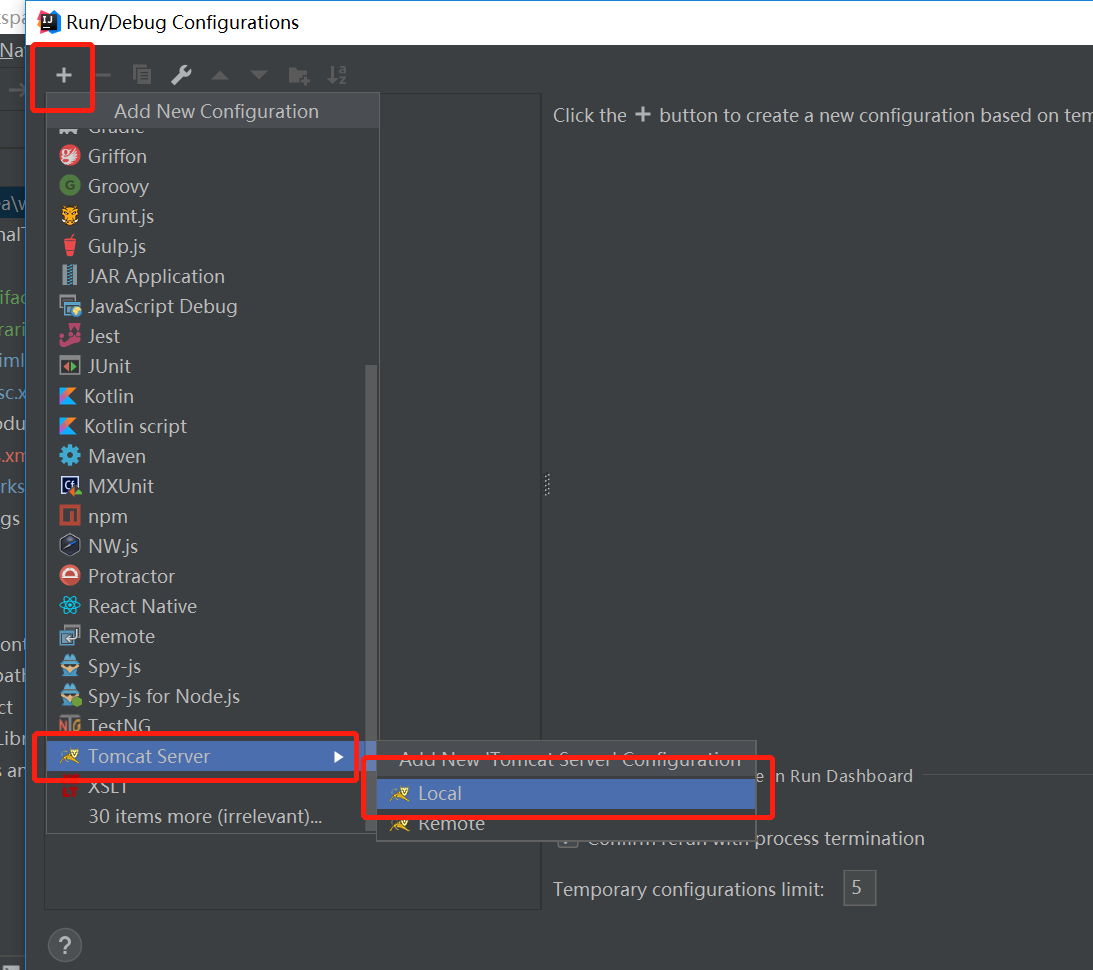1093x970 pixels.
Task: Click the Move Down arrow icon
Action: [259, 75]
